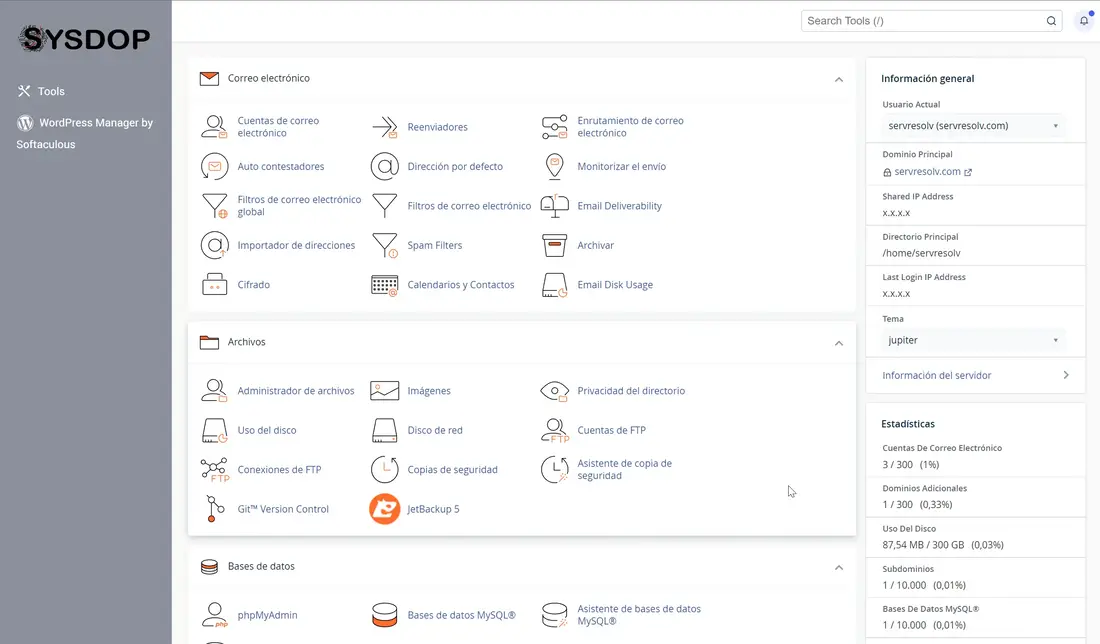Open Monitorizar el envío icon

tap(554, 166)
